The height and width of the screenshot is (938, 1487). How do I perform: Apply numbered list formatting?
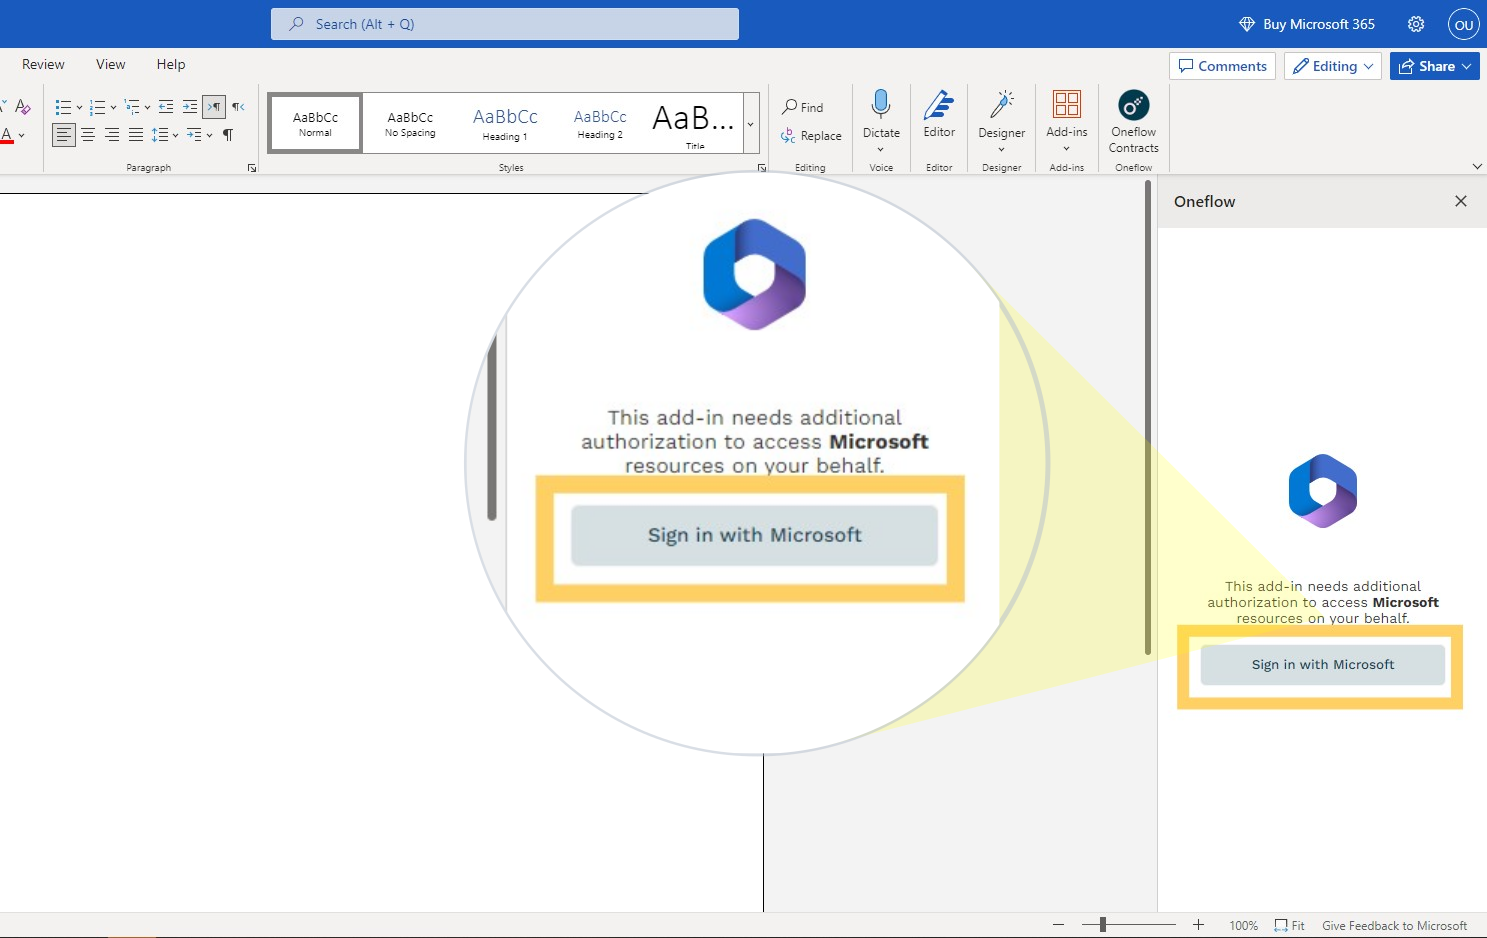[x=97, y=107]
